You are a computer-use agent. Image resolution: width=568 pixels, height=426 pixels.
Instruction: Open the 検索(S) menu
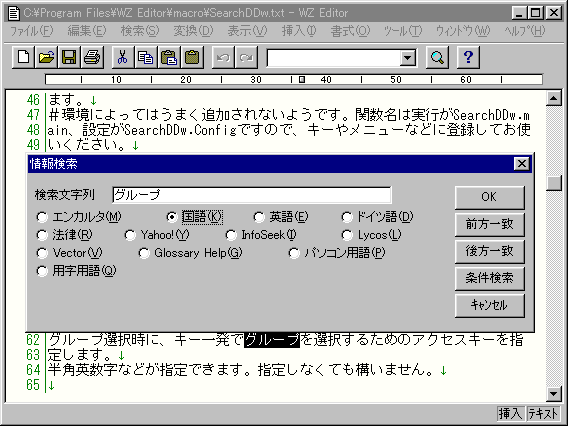coord(140,31)
